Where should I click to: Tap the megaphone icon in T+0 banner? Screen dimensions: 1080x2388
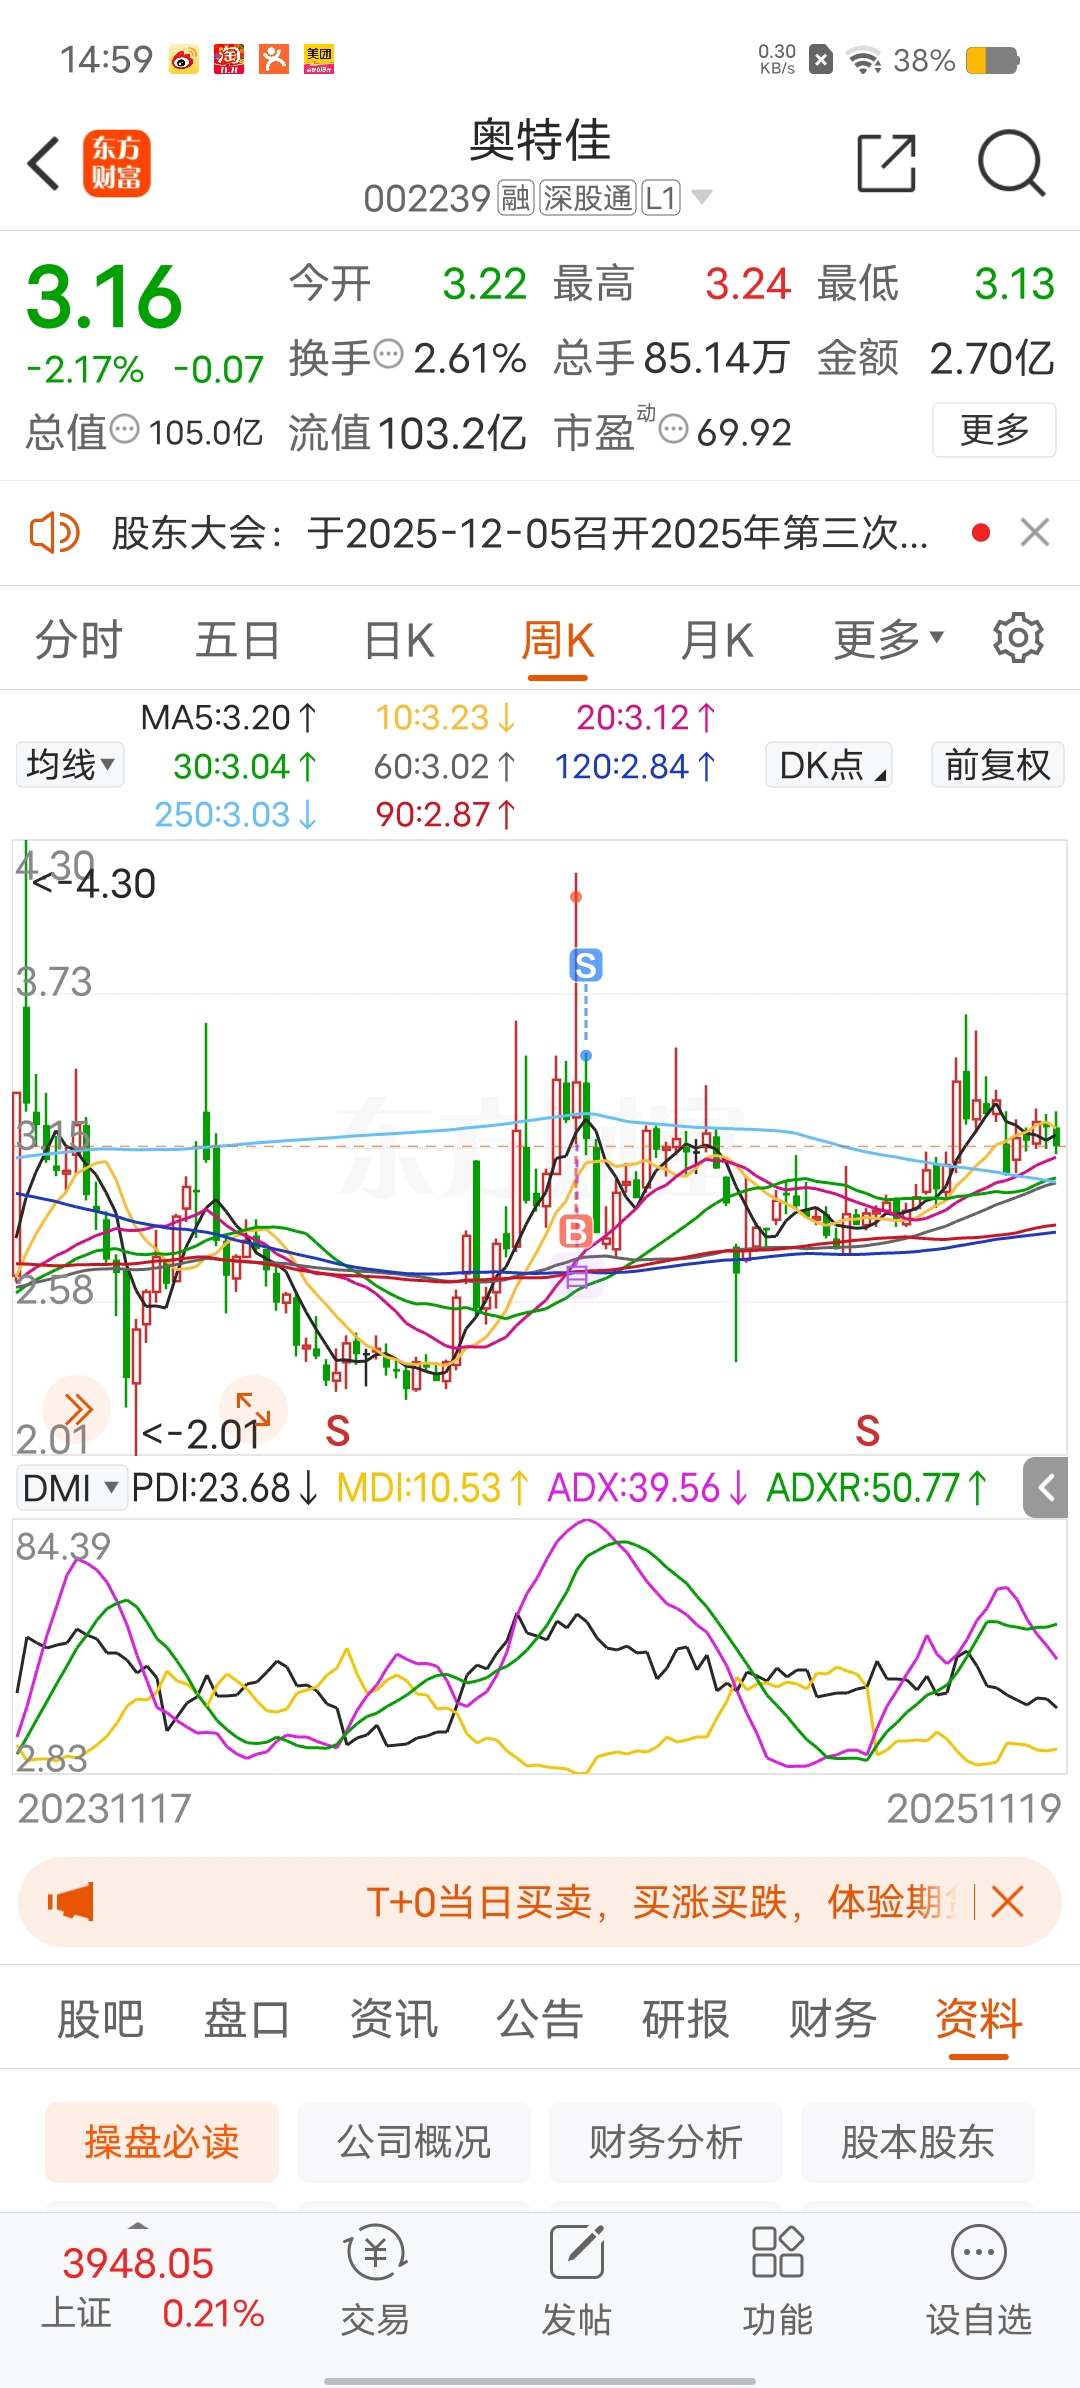71,1901
